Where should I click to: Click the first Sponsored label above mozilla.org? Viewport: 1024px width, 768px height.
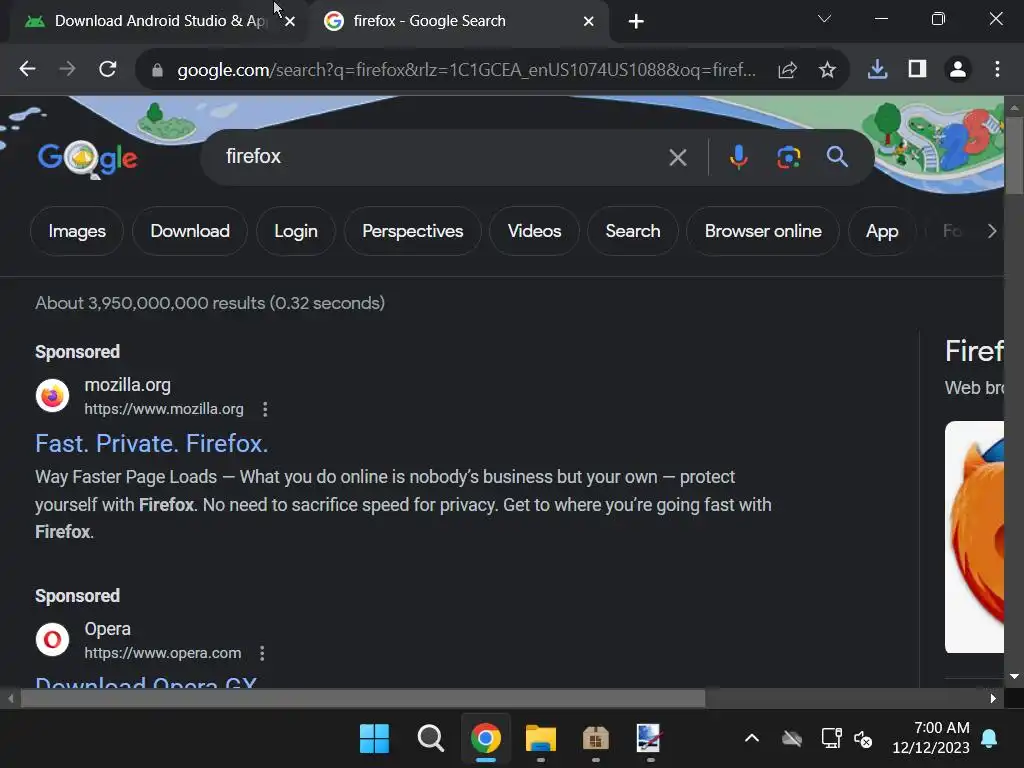coord(78,352)
